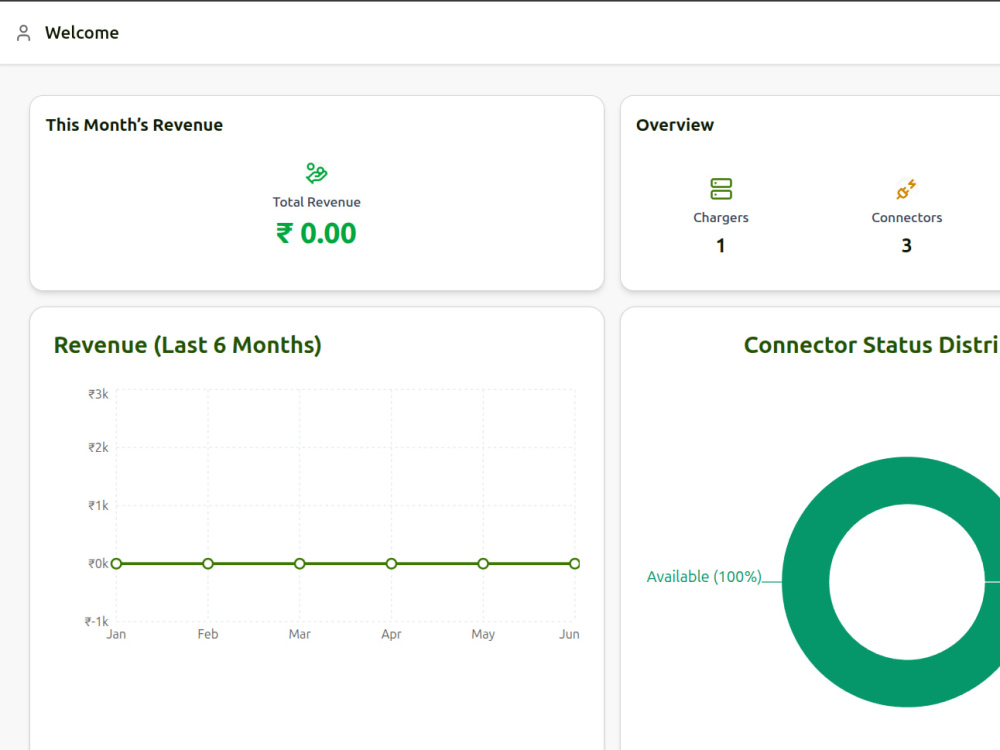
Task: Click the 'Welcome' header text
Action: [x=82, y=33]
